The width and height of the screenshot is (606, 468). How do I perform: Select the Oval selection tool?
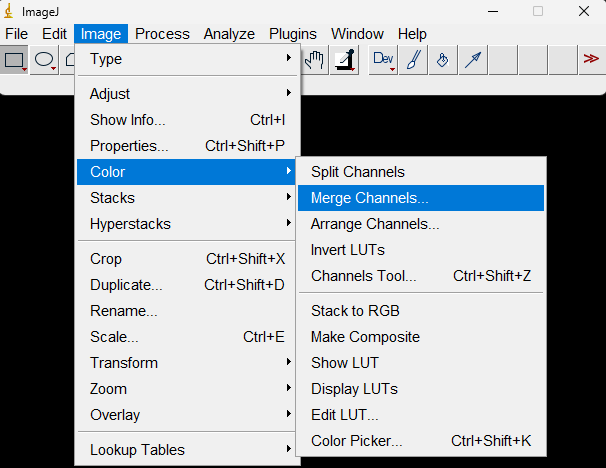point(44,60)
